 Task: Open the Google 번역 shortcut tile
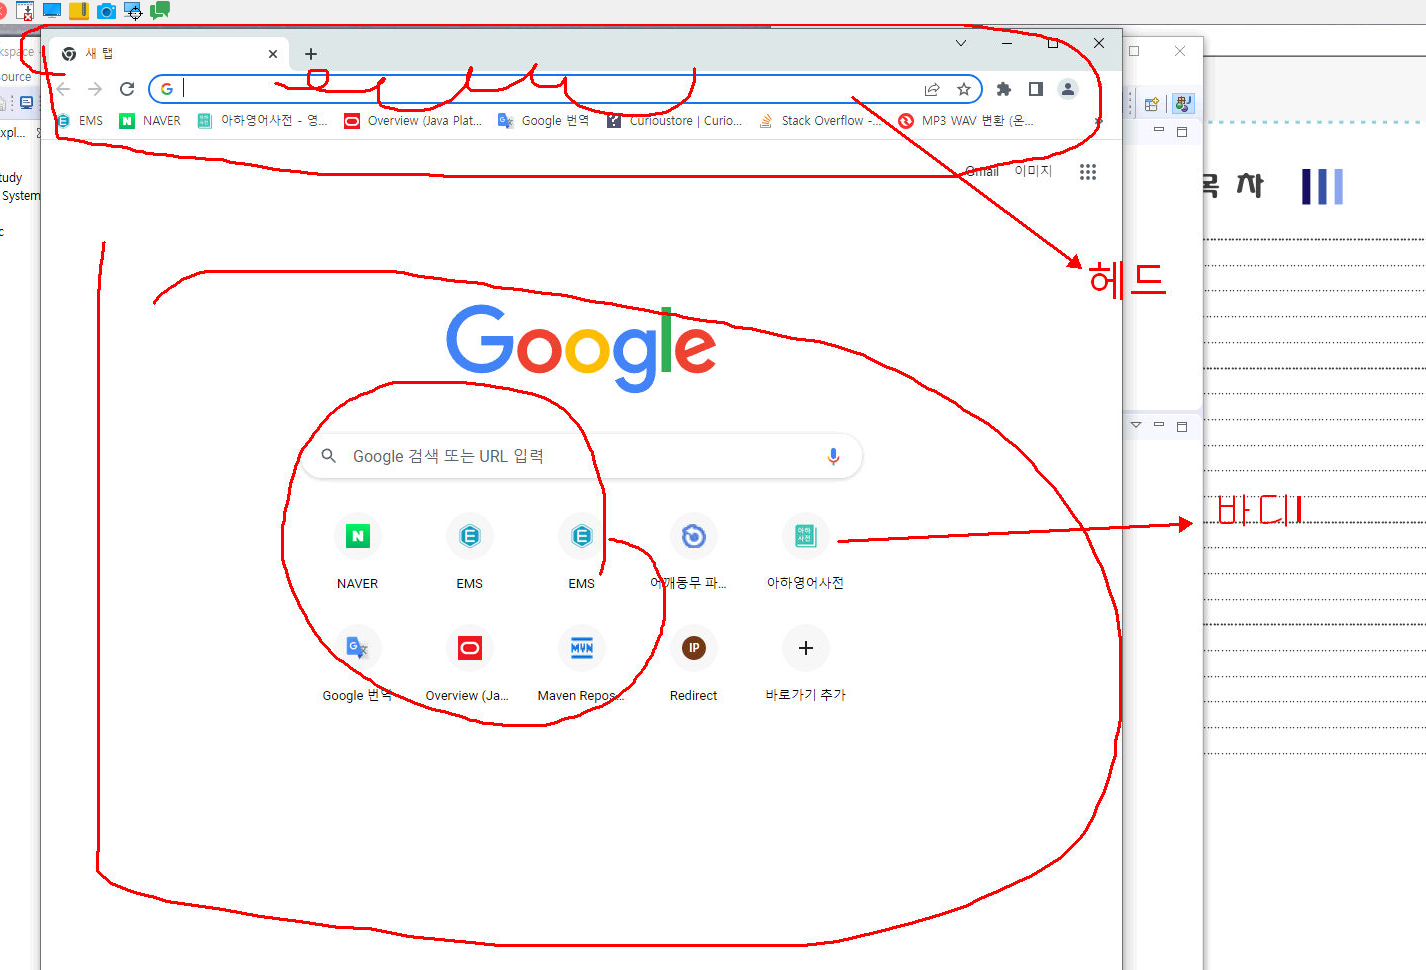[357, 665]
